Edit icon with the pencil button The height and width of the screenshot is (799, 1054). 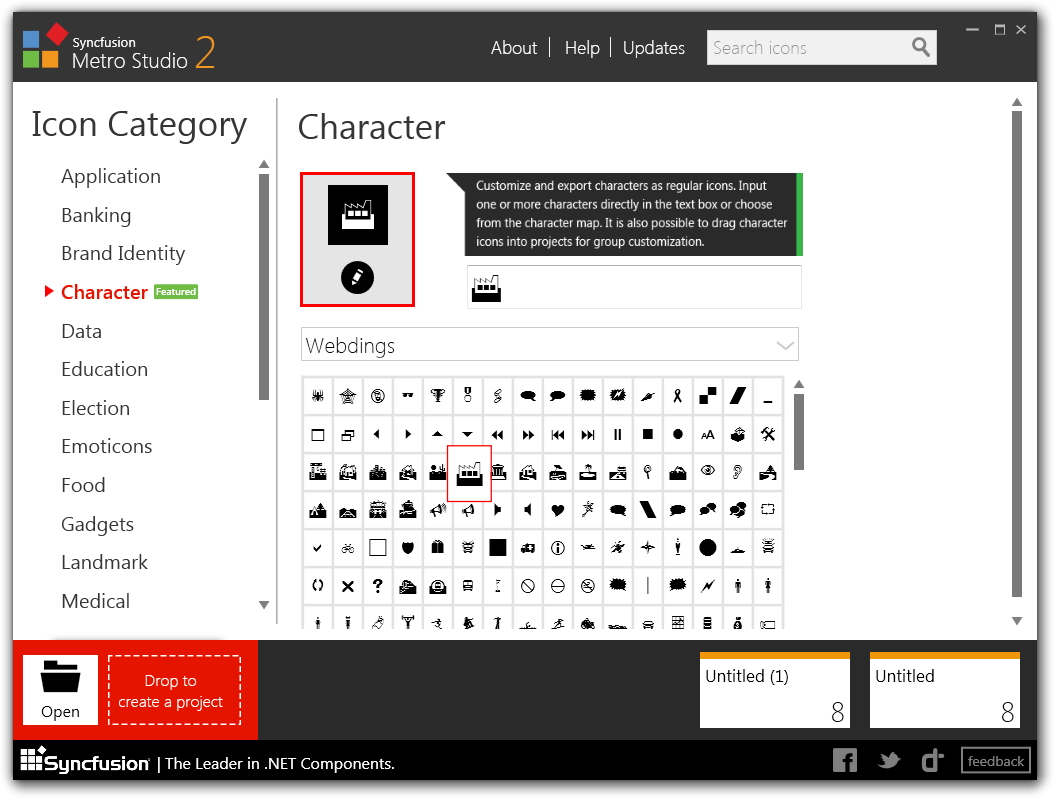point(358,278)
